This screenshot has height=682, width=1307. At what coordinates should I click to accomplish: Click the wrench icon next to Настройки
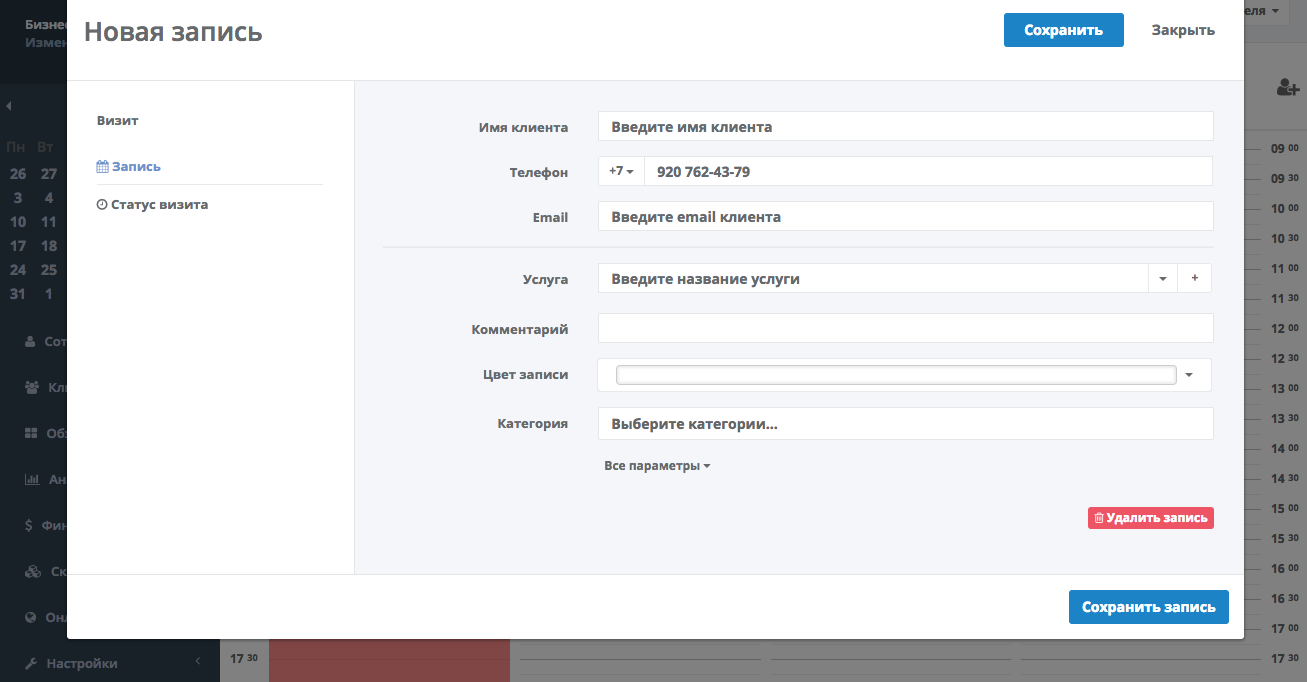pos(30,663)
